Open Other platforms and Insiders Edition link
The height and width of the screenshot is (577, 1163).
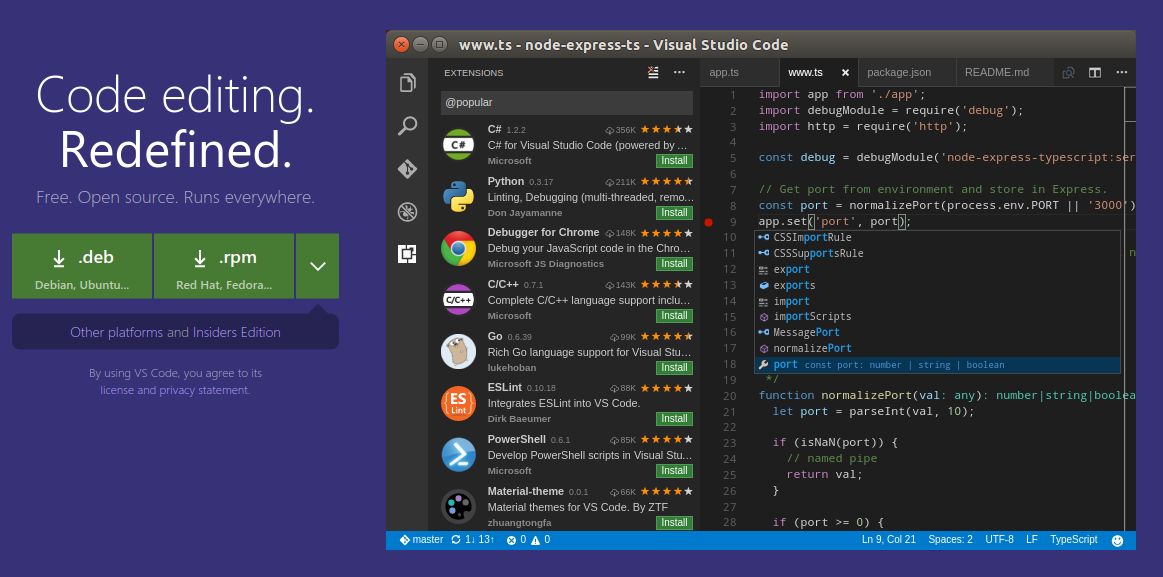[175, 332]
